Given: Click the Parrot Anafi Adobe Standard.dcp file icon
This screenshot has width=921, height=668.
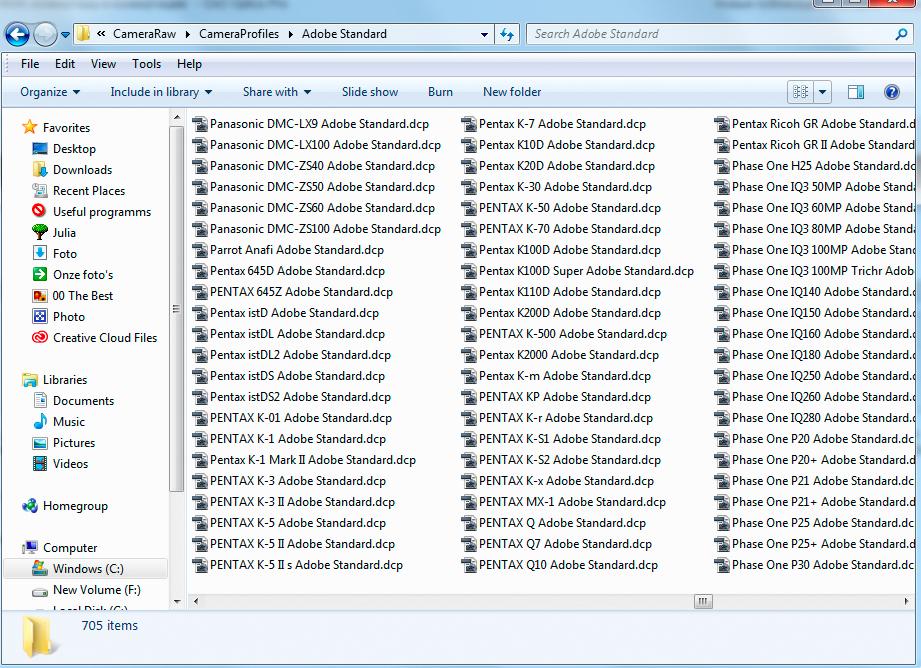Looking at the screenshot, I should [x=200, y=250].
